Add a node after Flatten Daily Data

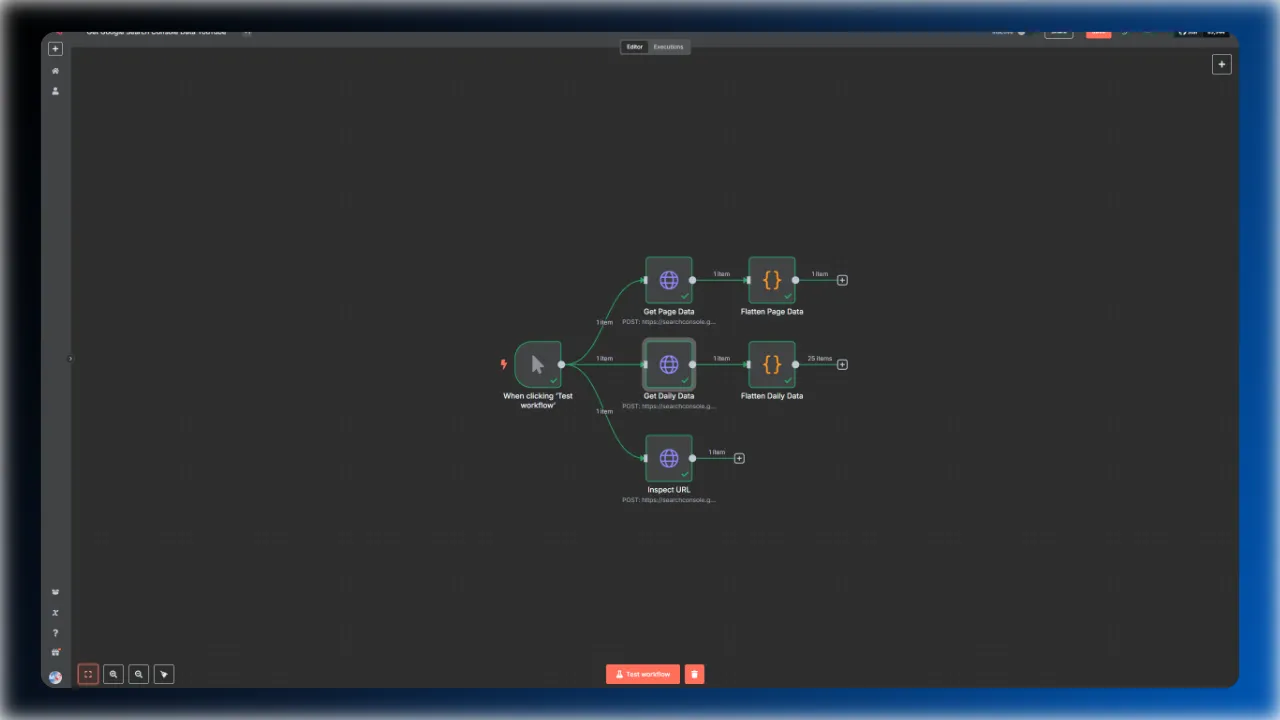[x=842, y=364]
